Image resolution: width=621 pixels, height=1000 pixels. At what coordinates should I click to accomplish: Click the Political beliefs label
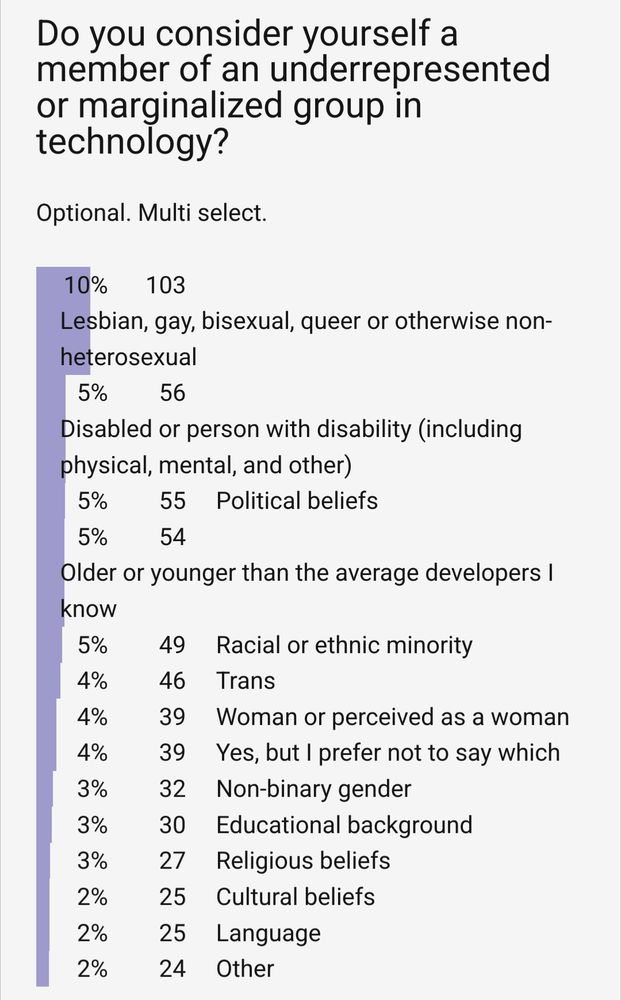pyautogui.click(x=297, y=501)
